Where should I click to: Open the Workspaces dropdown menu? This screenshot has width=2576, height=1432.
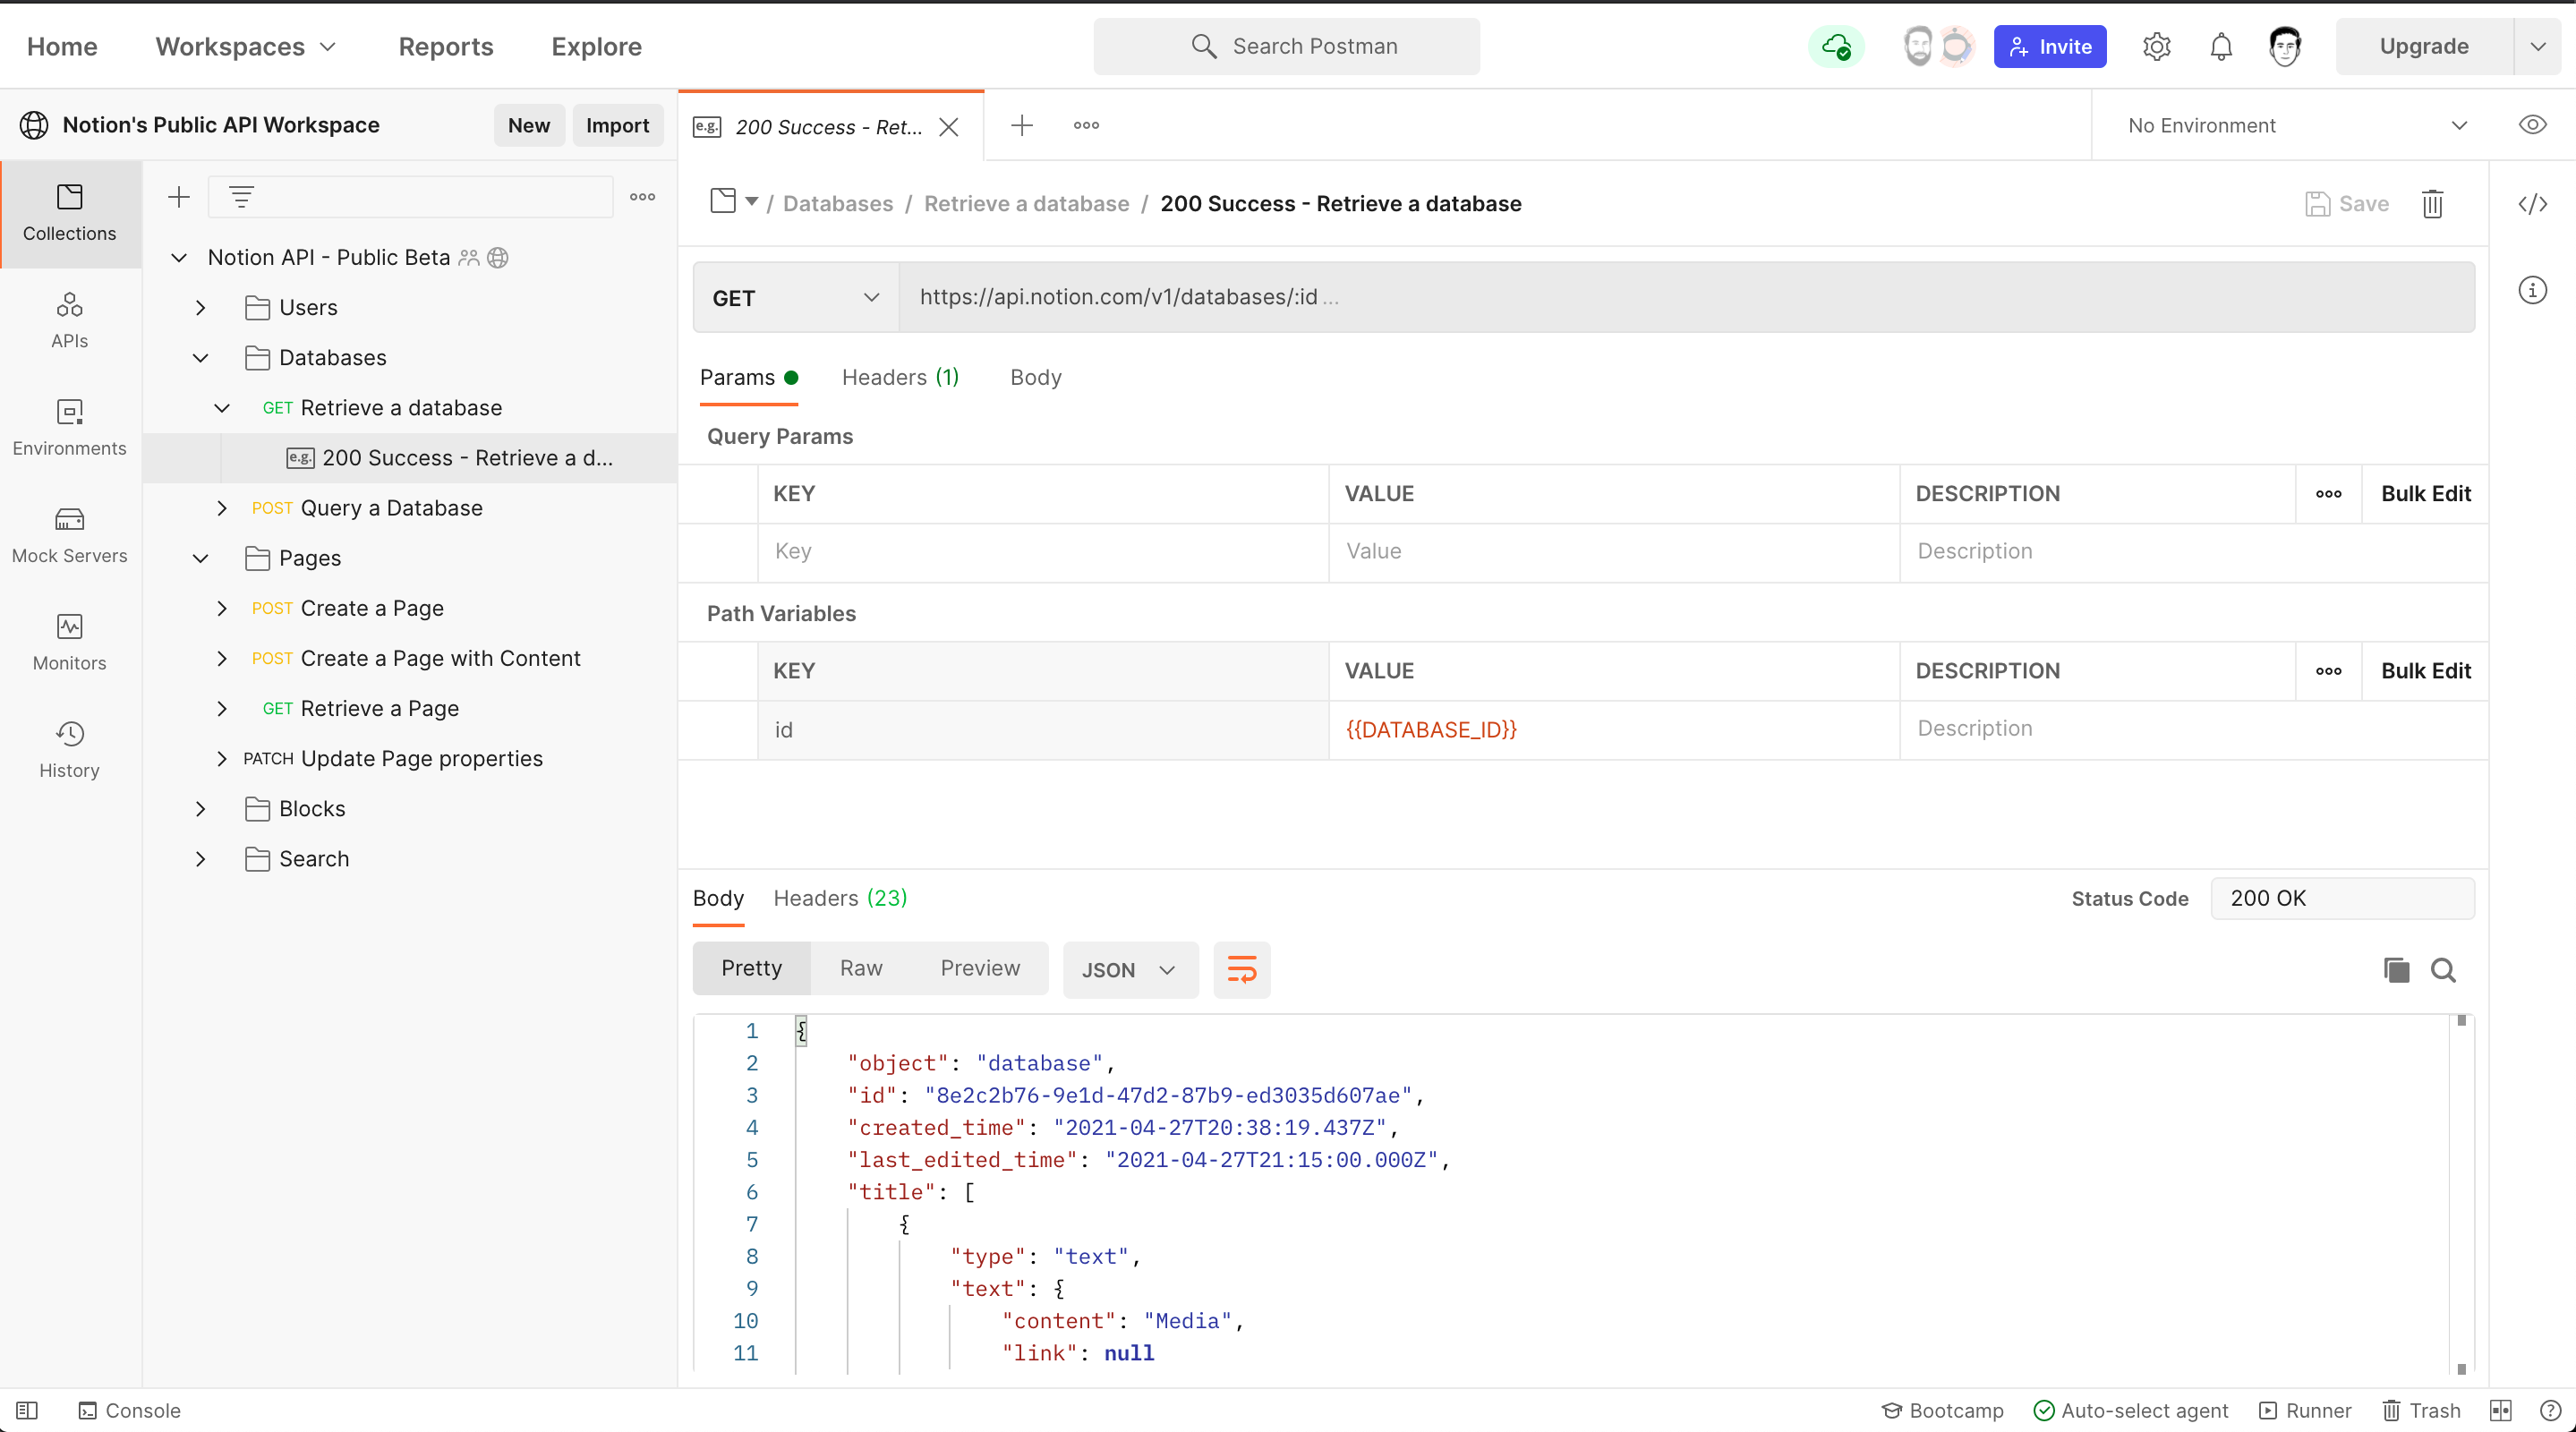pyautogui.click(x=246, y=46)
